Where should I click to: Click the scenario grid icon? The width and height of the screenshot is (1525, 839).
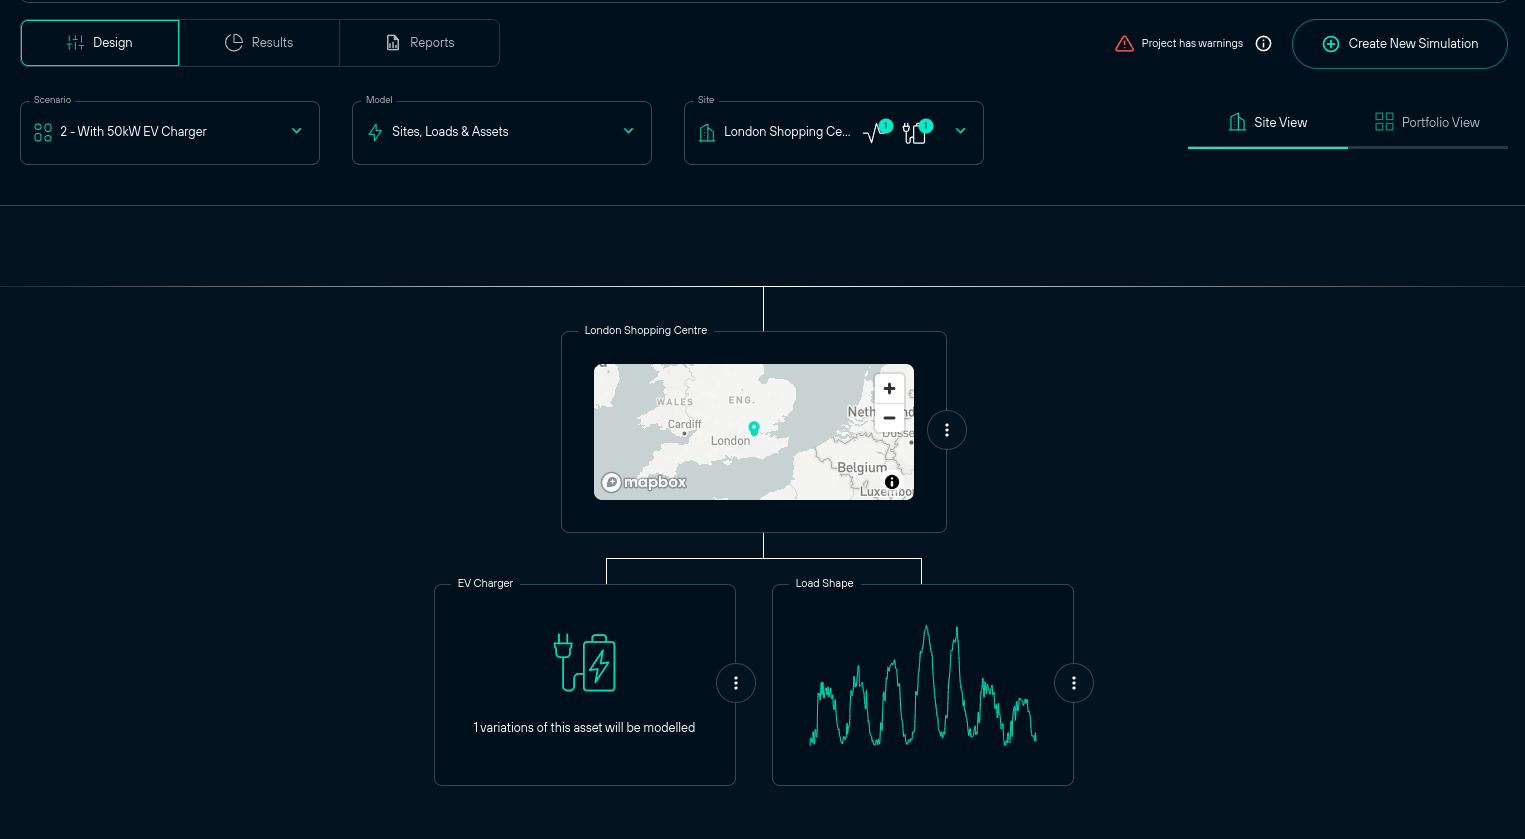pos(43,132)
